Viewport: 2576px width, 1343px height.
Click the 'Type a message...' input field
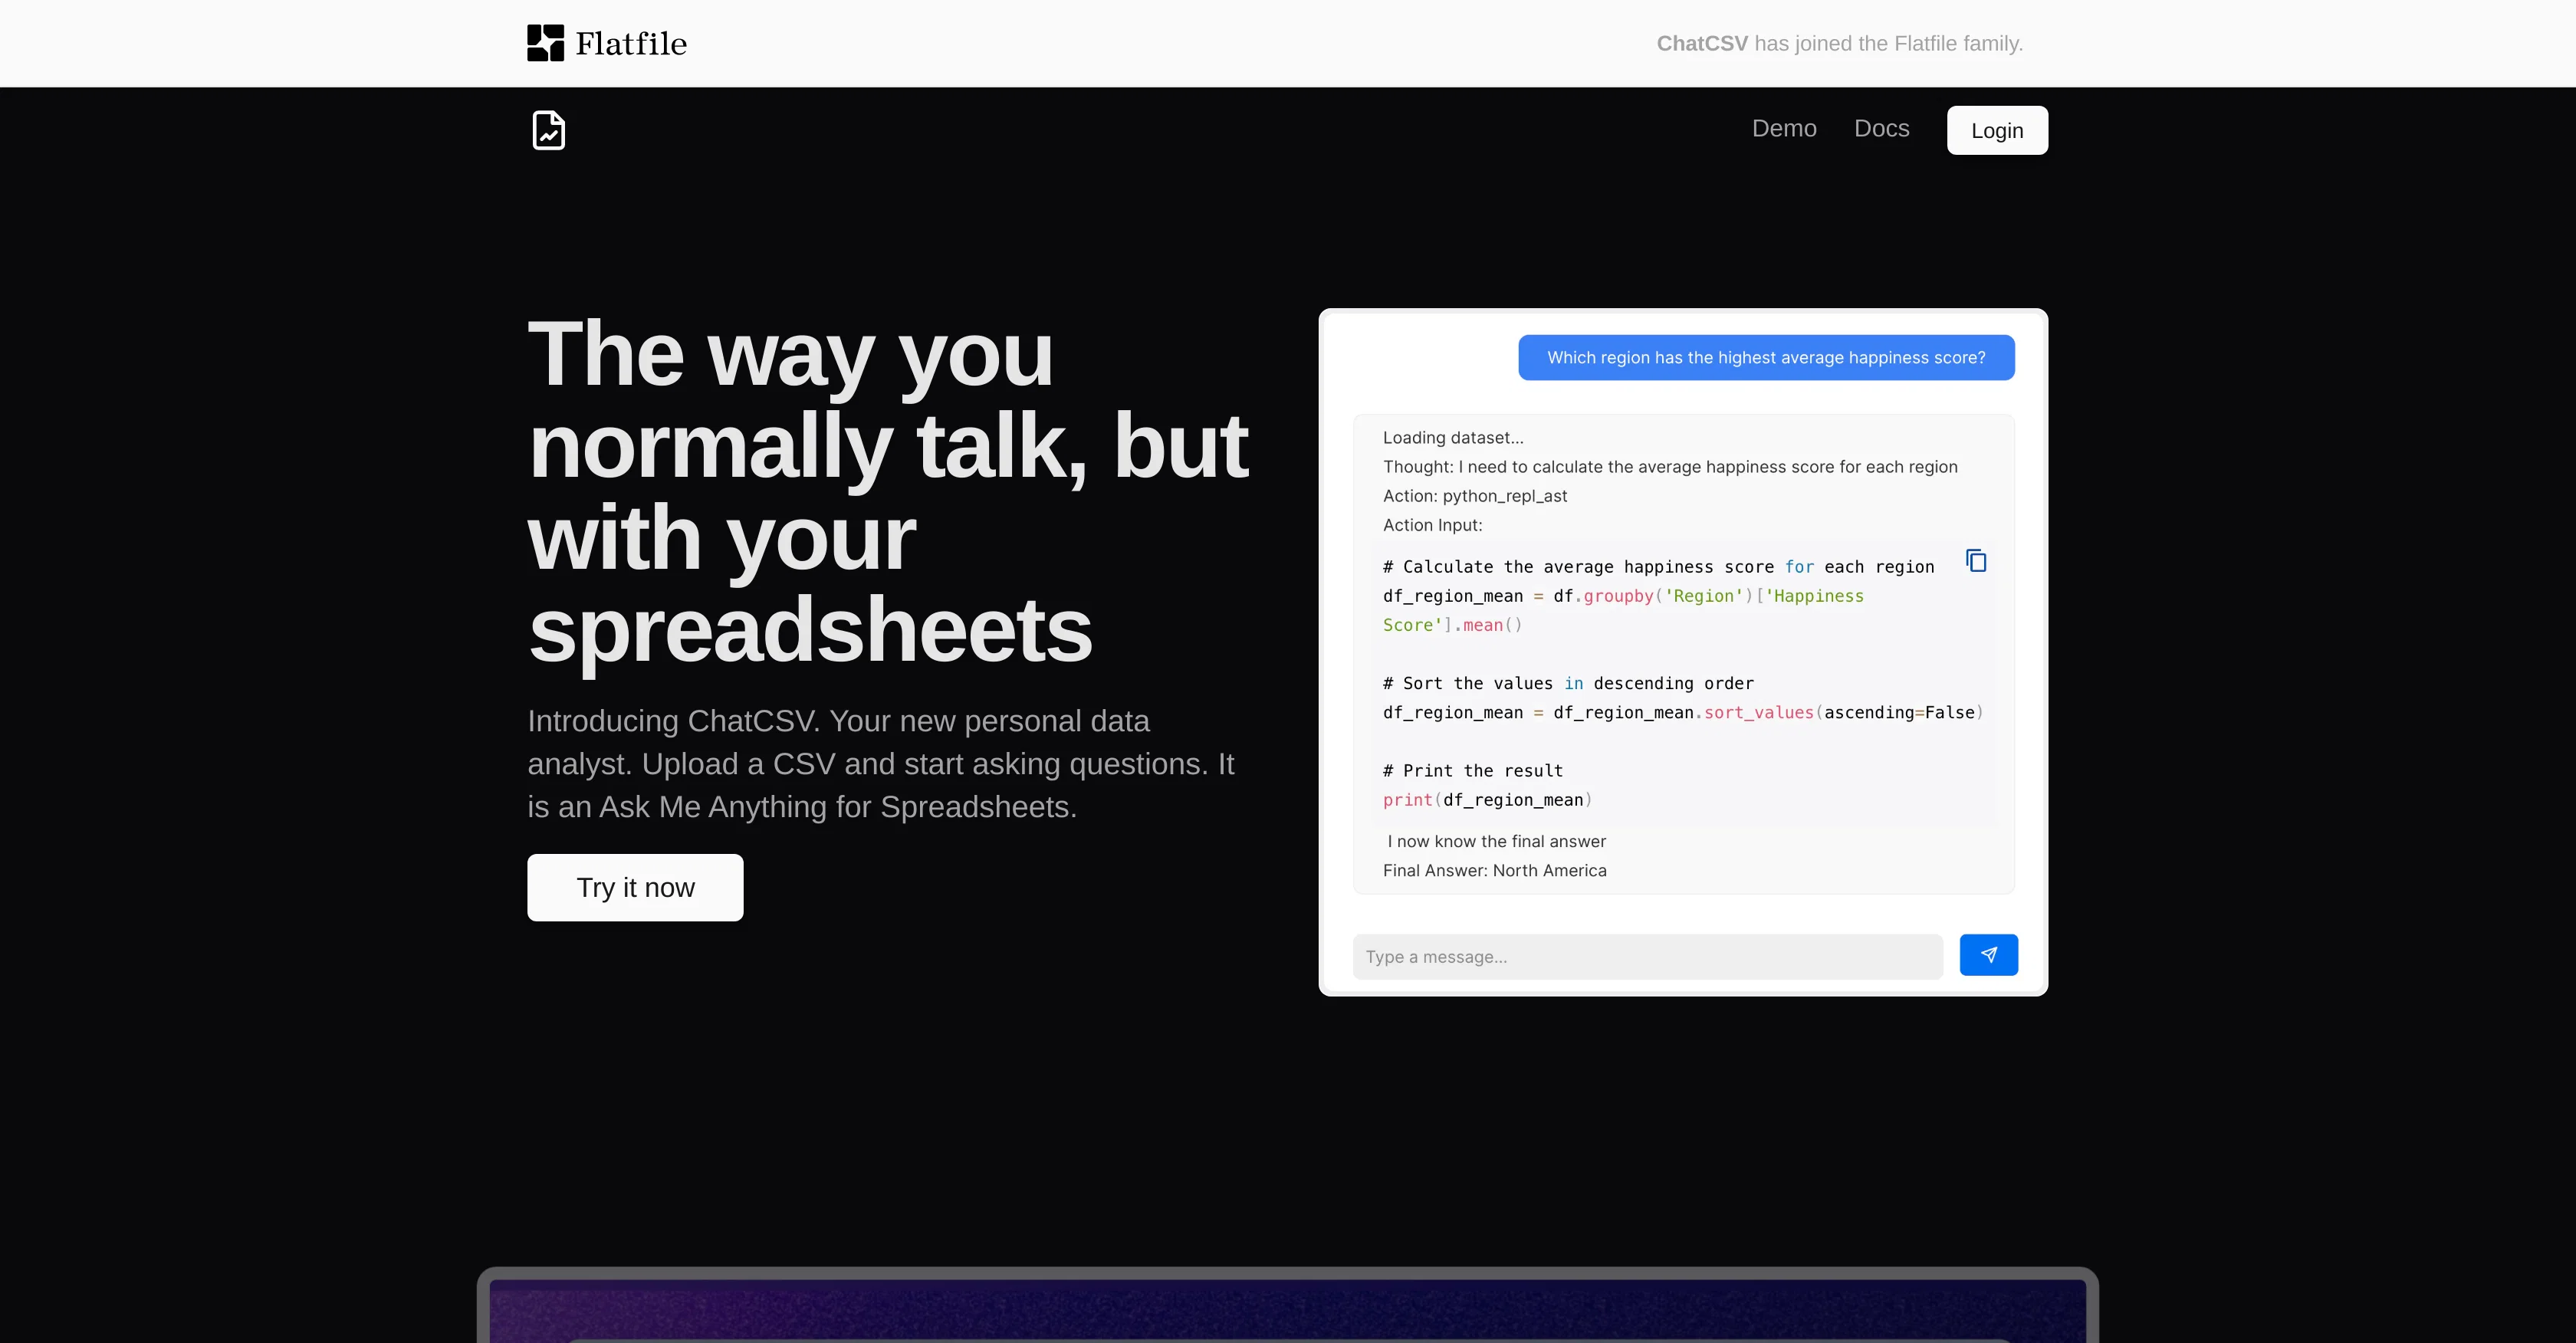coord(1647,957)
